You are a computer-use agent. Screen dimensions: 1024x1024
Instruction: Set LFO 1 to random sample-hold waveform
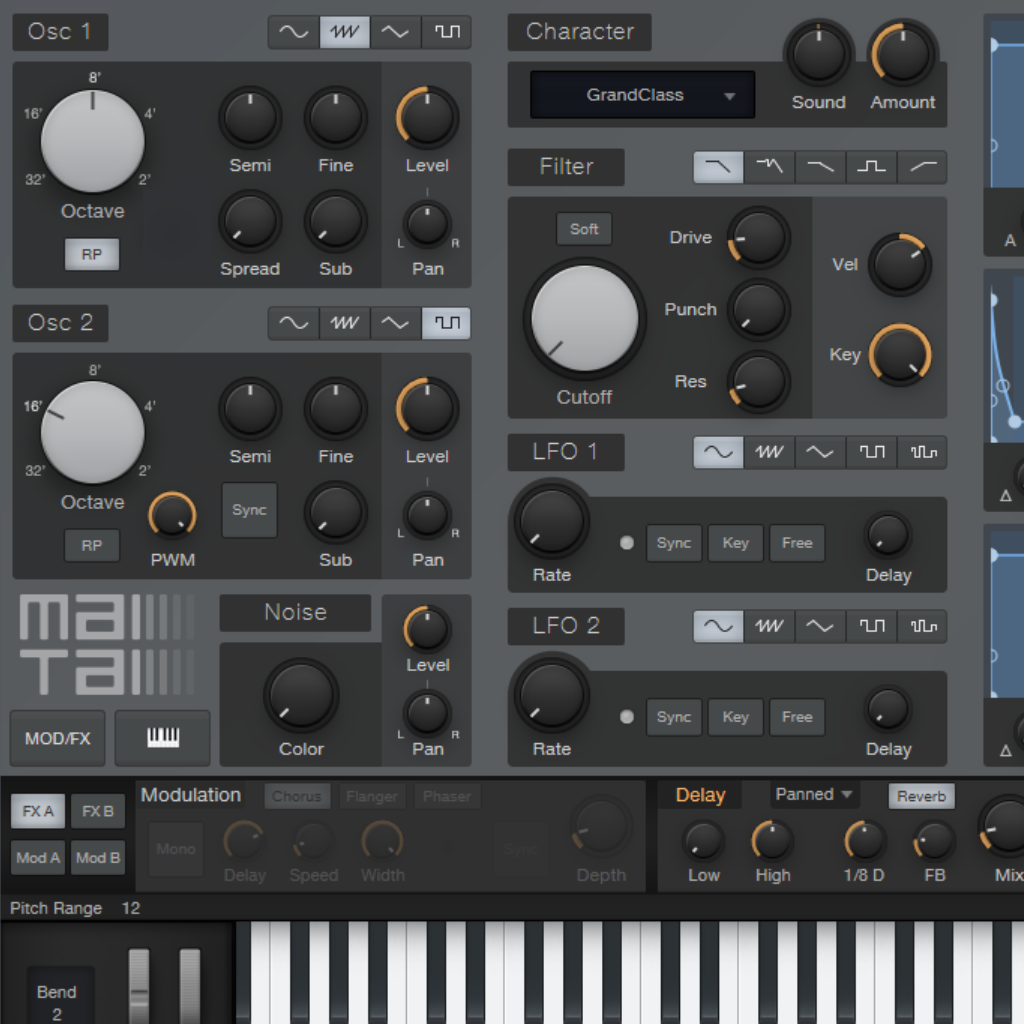coord(923,452)
